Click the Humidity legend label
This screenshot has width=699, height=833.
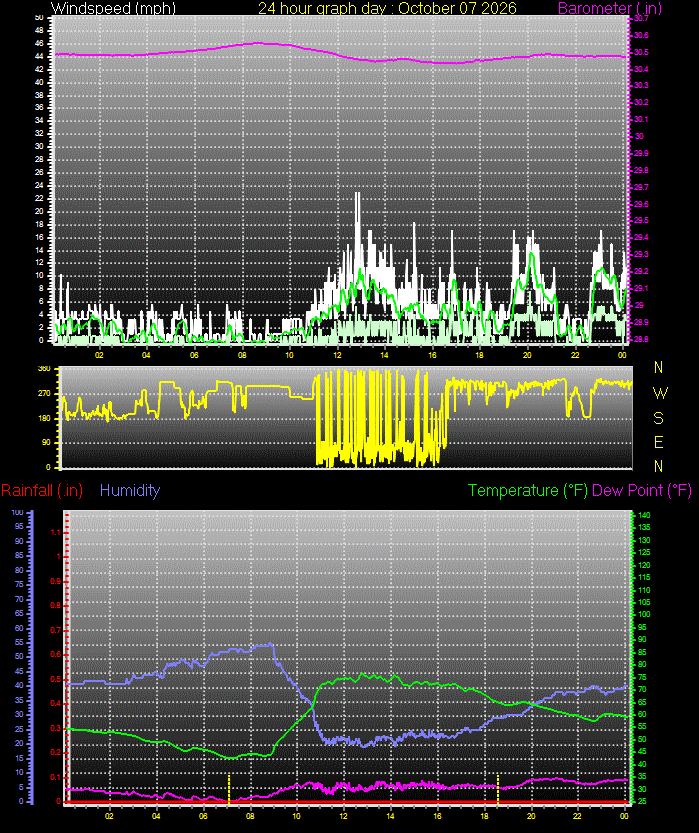point(130,490)
